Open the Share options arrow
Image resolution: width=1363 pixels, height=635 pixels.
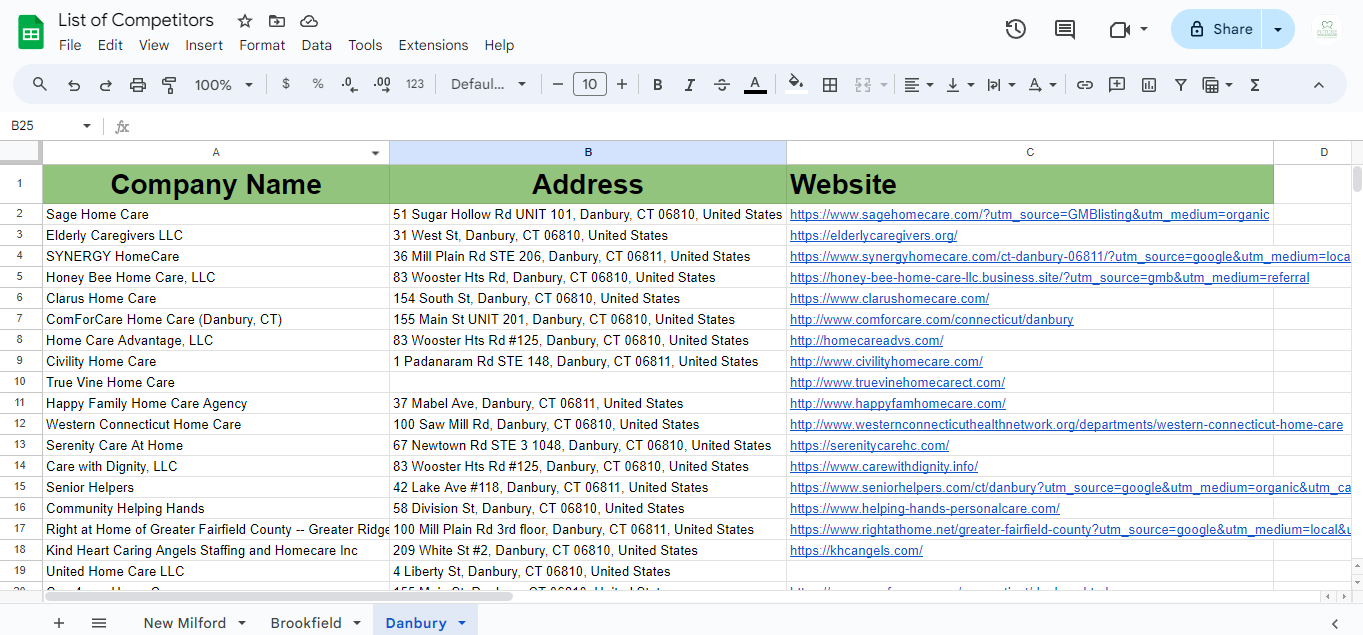(1278, 29)
